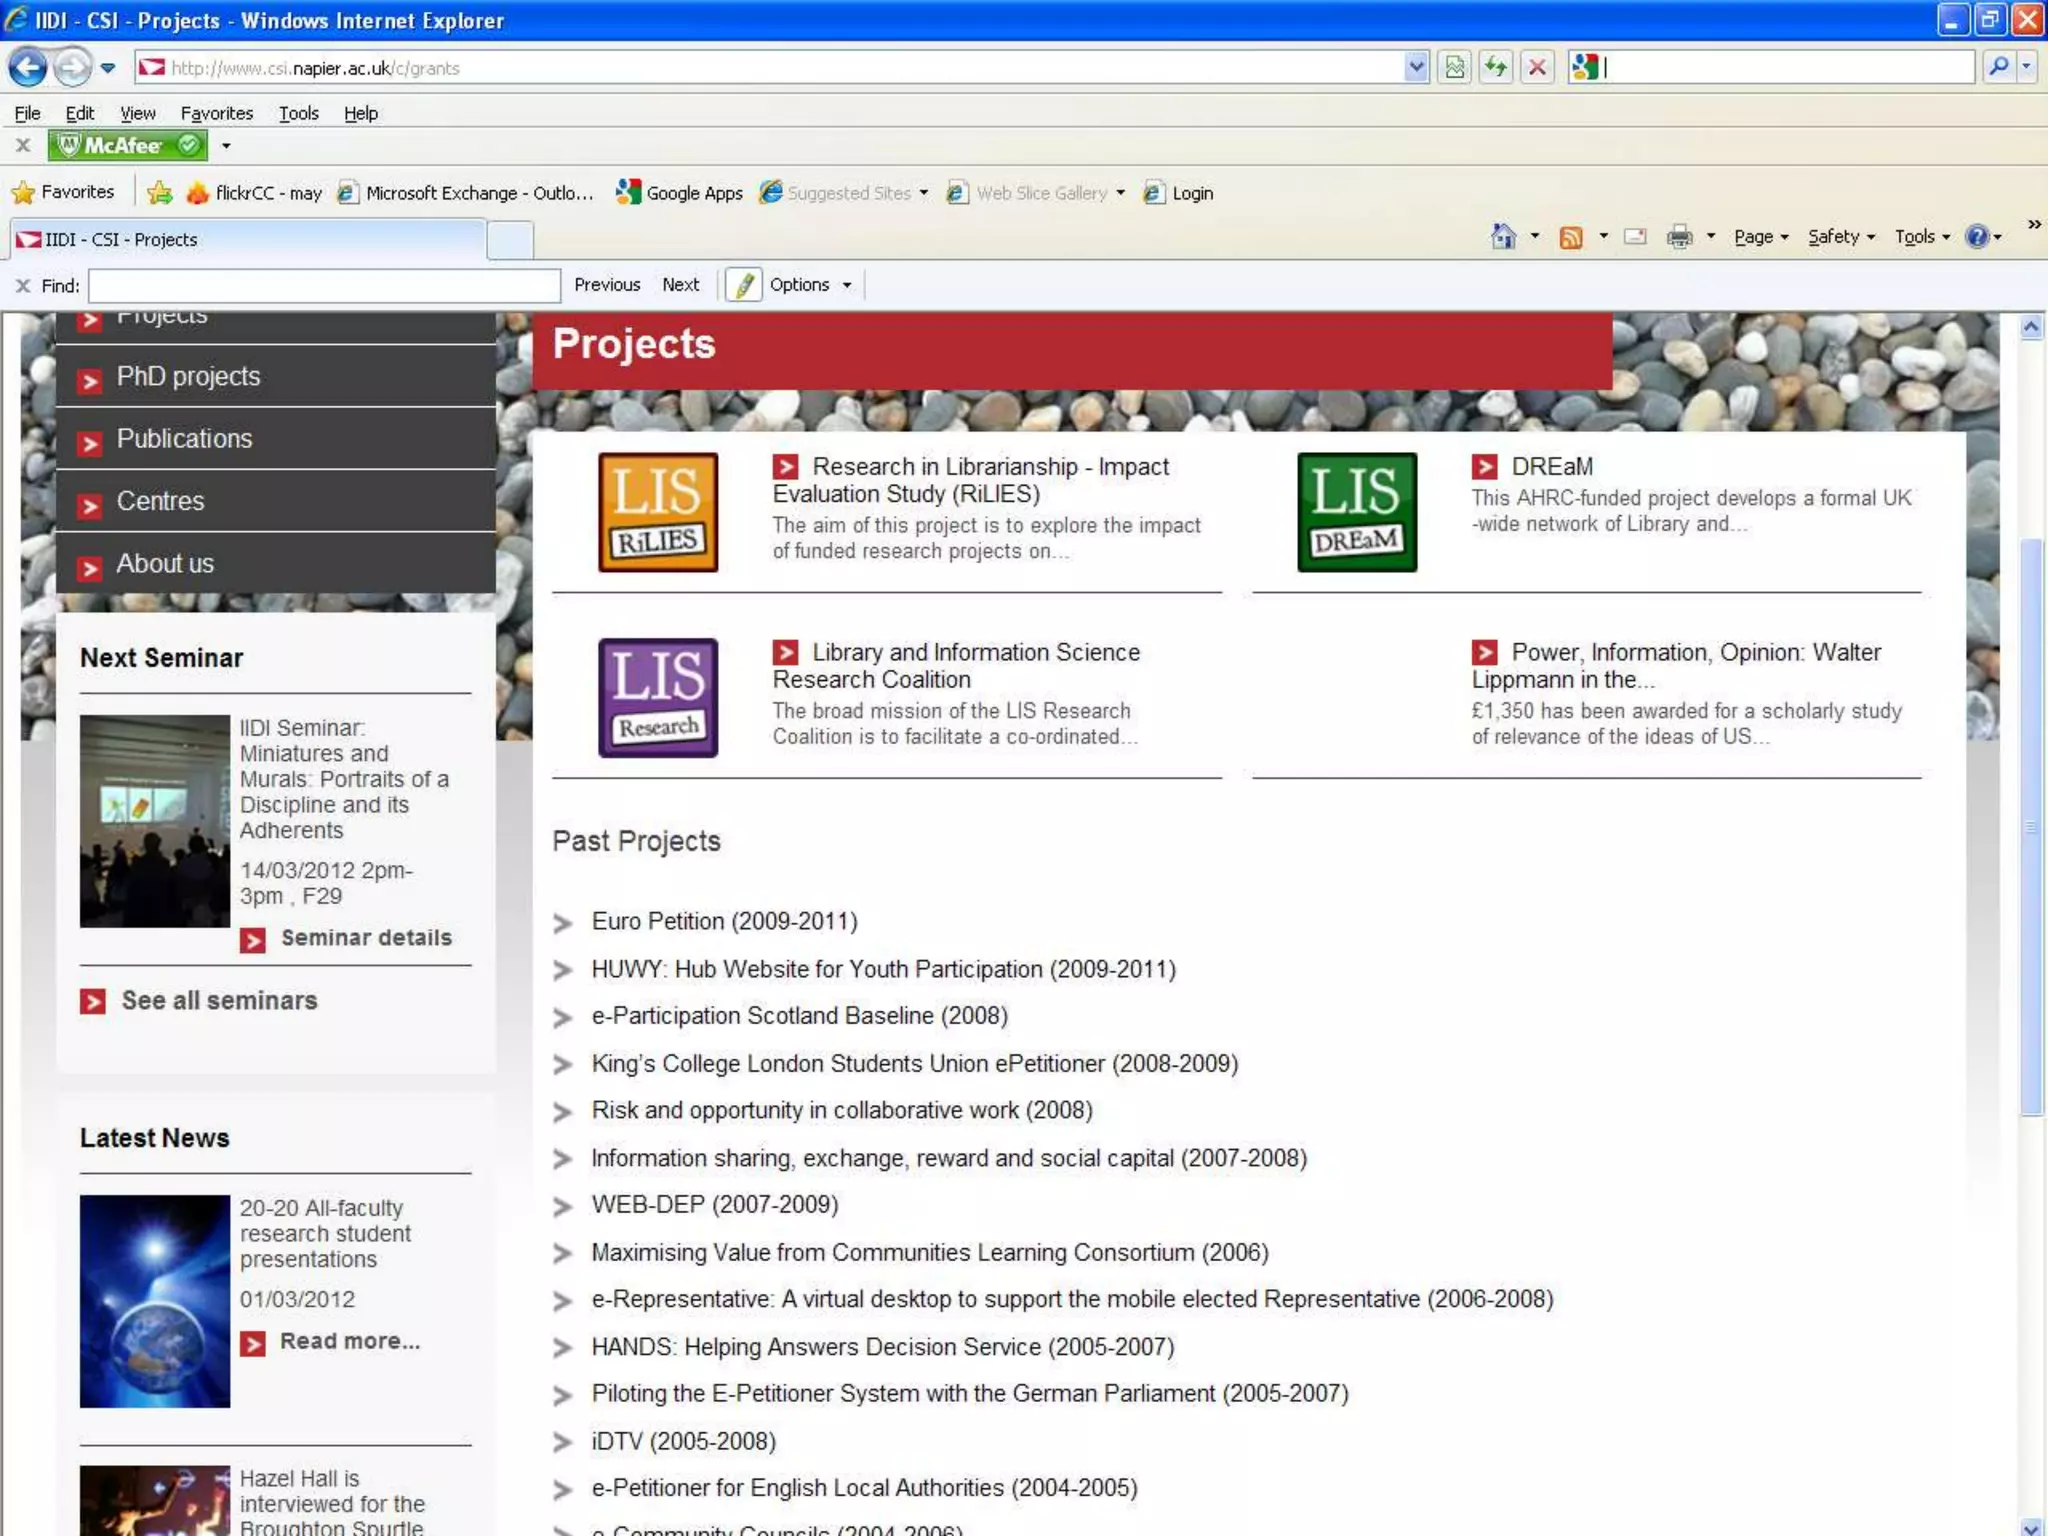Viewport: 2048px width, 1536px height.
Task: Click the Print icon in command bar
Action: tap(1679, 237)
